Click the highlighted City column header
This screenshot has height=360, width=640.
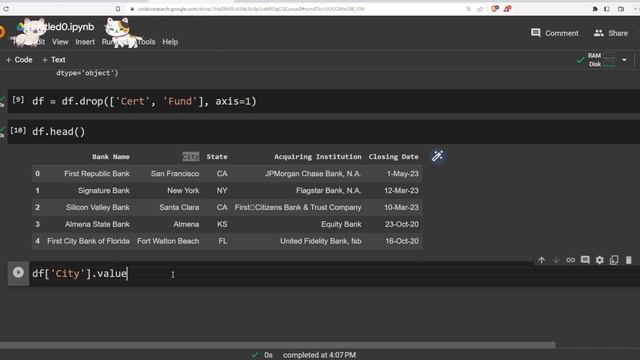pyautogui.click(x=191, y=156)
